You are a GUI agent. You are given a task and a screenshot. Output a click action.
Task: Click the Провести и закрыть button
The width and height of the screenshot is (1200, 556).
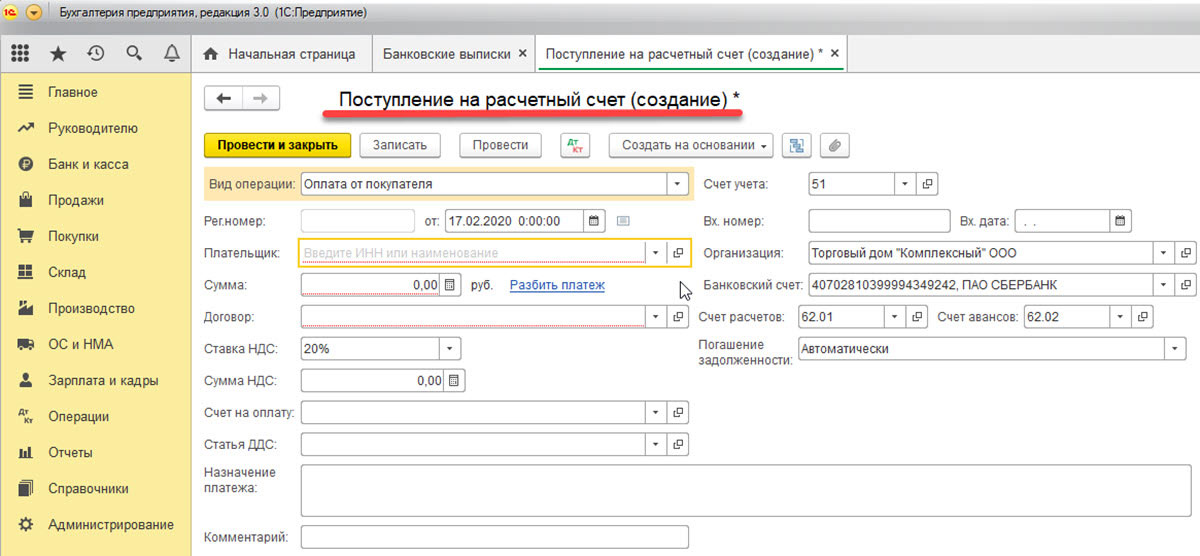point(277,145)
